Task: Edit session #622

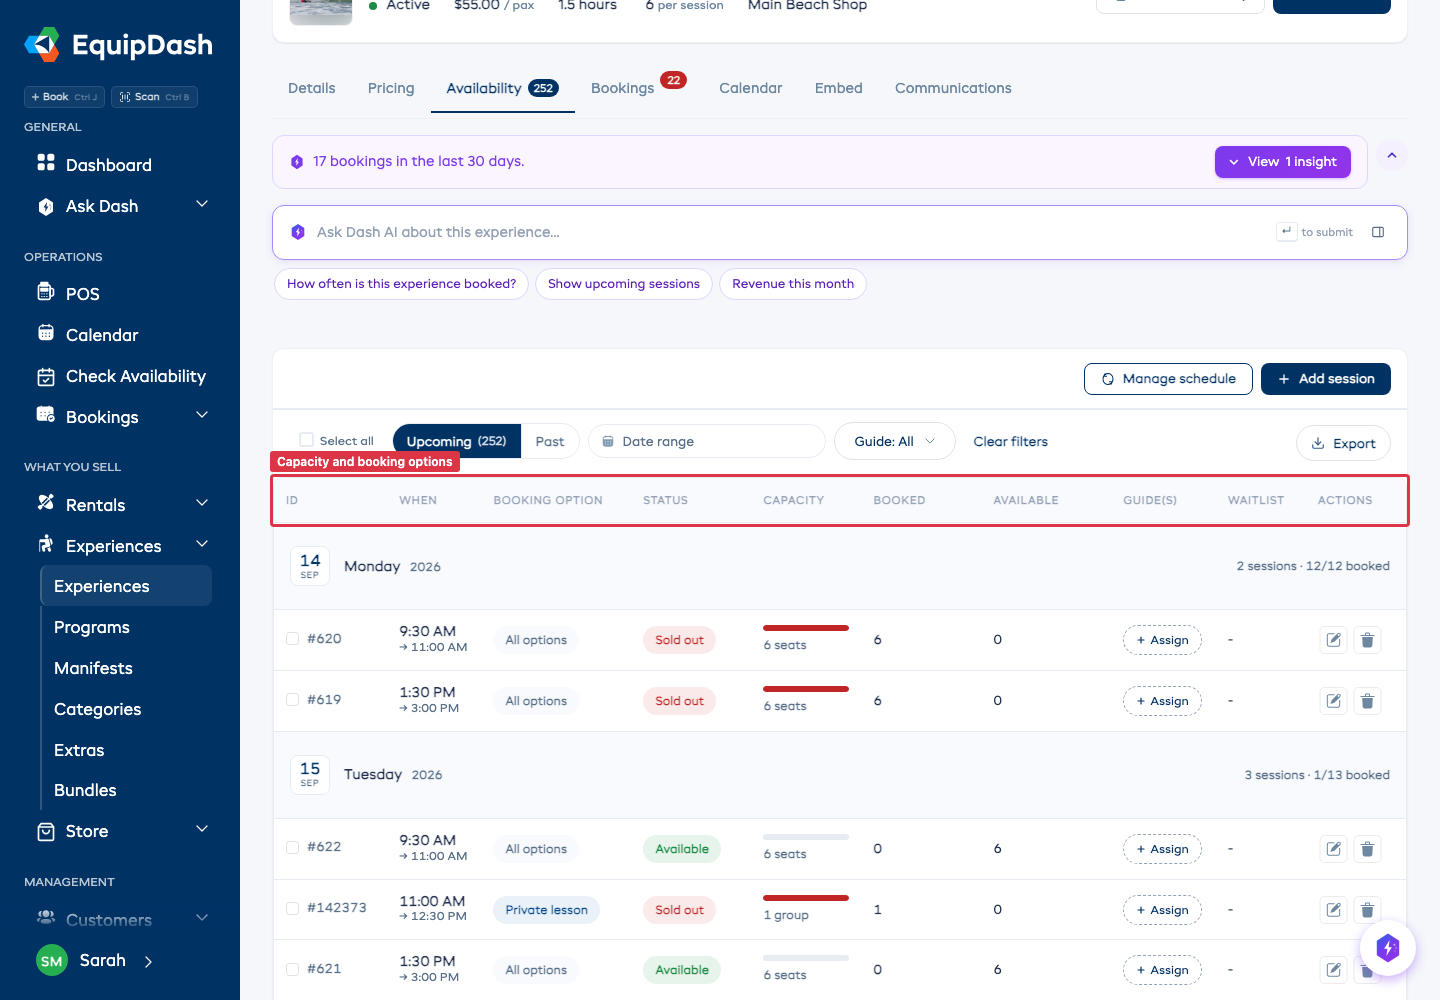Action: [x=1334, y=849]
